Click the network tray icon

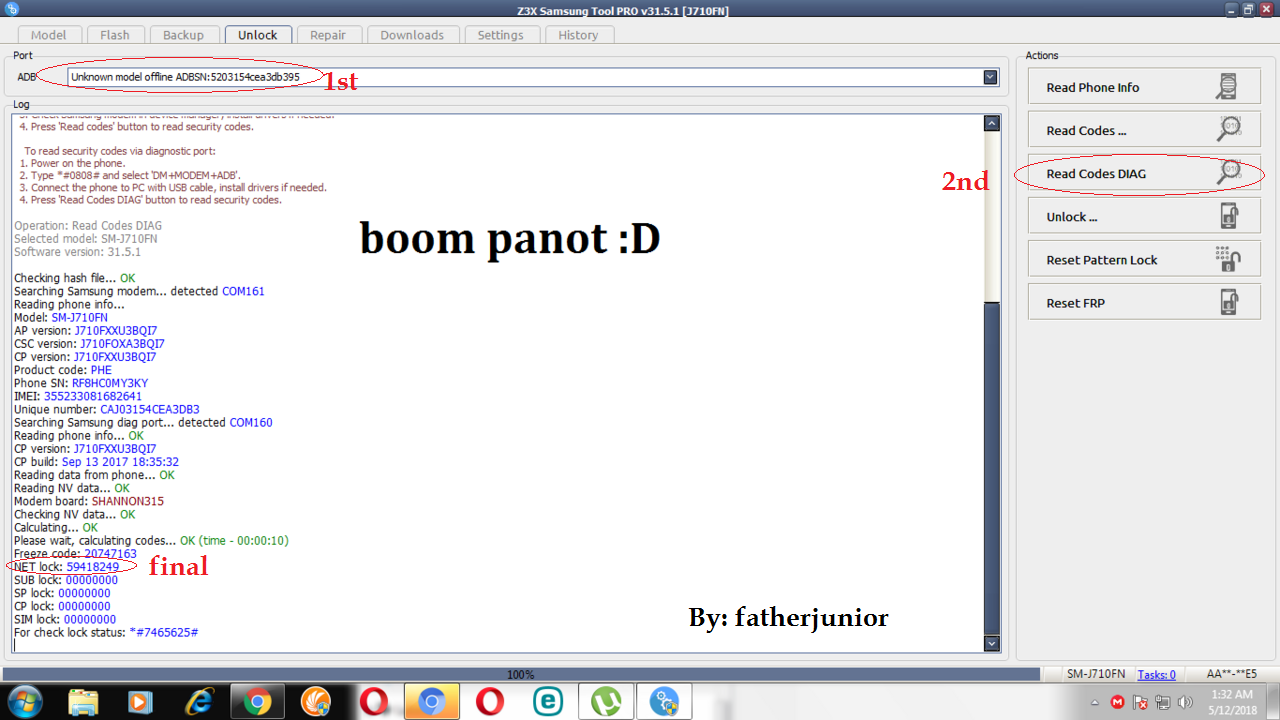pyautogui.click(x=1163, y=702)
